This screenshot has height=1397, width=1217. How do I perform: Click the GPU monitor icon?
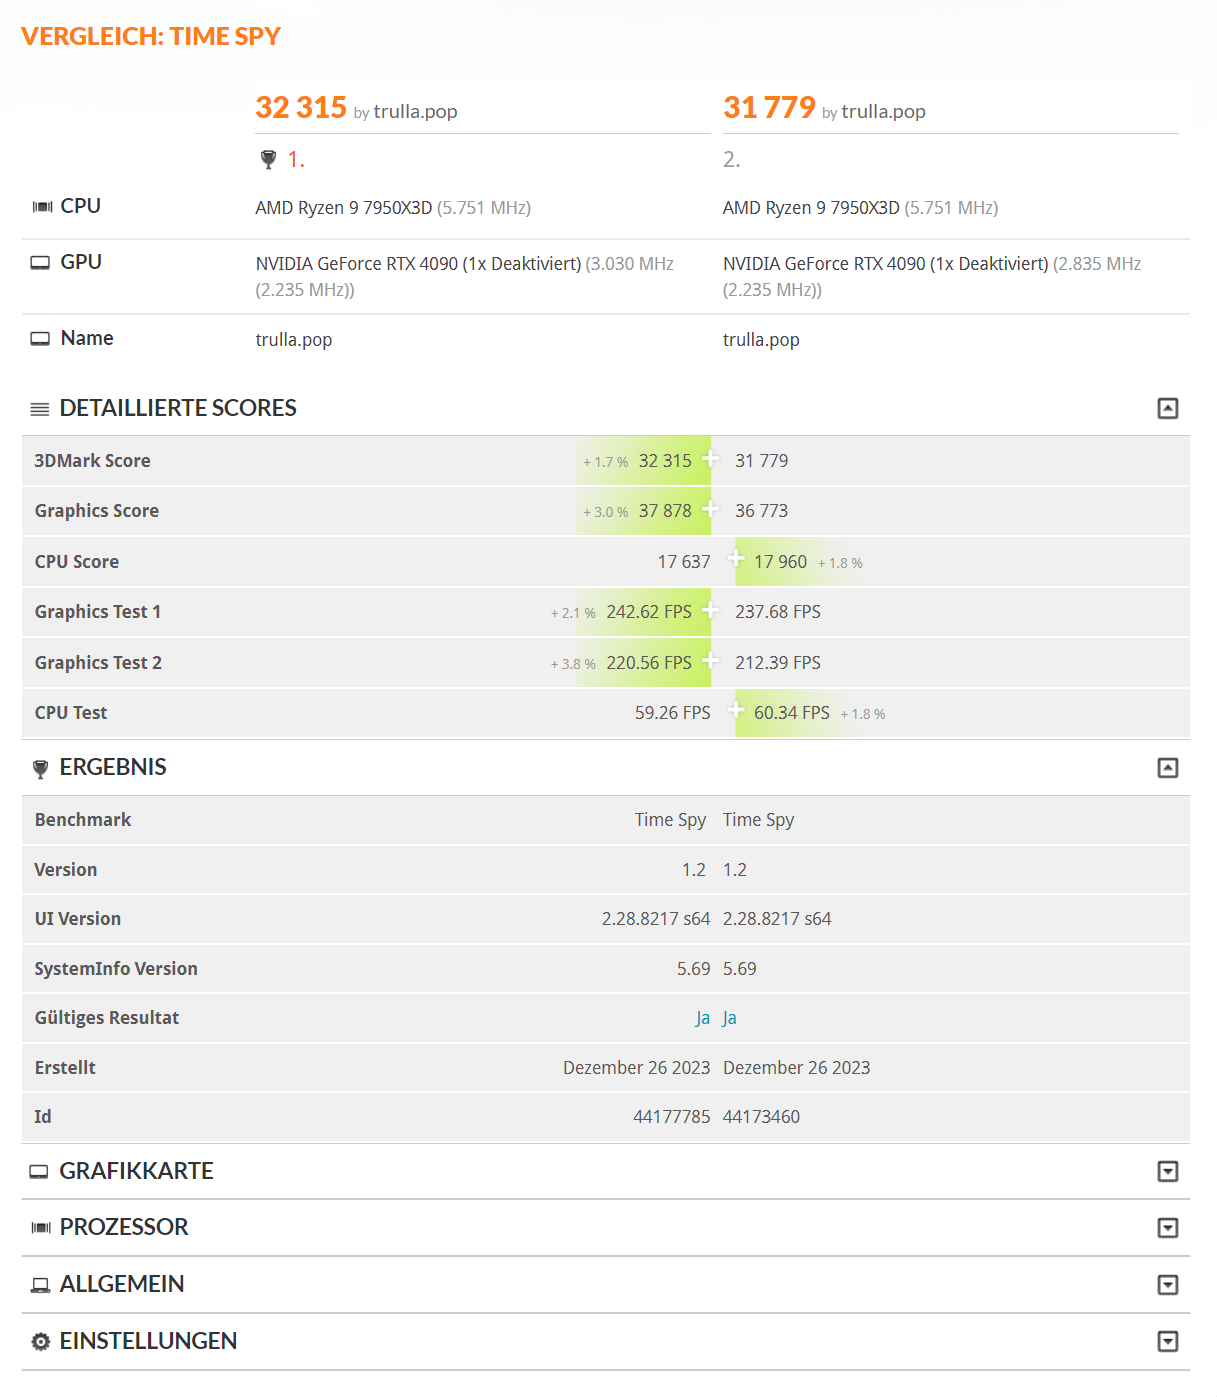(40, 263)
